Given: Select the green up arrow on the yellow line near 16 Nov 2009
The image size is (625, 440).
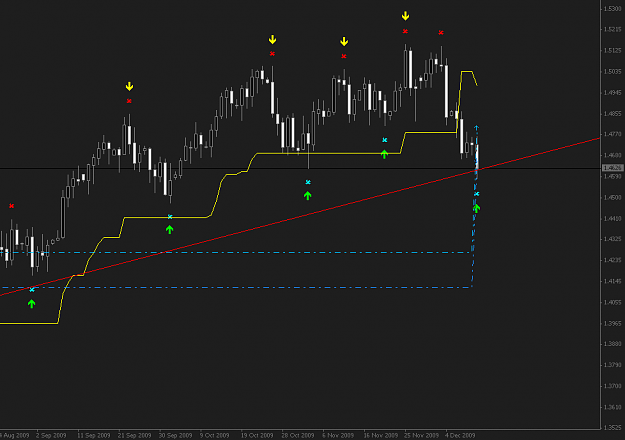Looking at the screenshot, I should click(x=384, y=154).
